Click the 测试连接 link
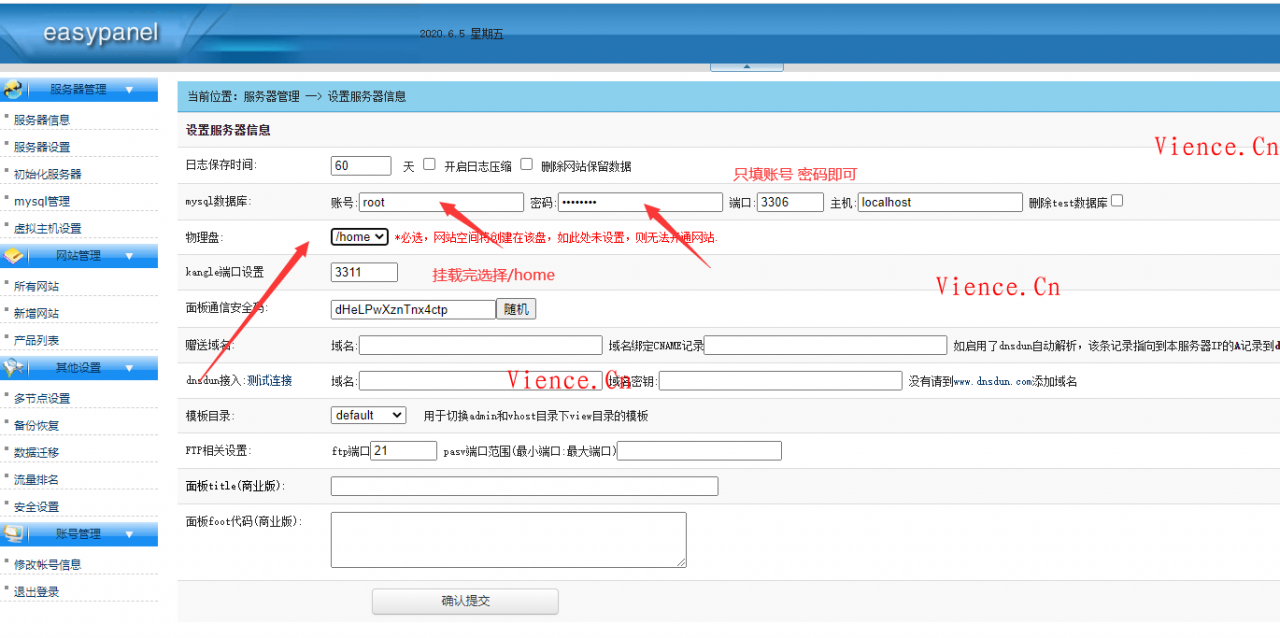 coord(270,381)
